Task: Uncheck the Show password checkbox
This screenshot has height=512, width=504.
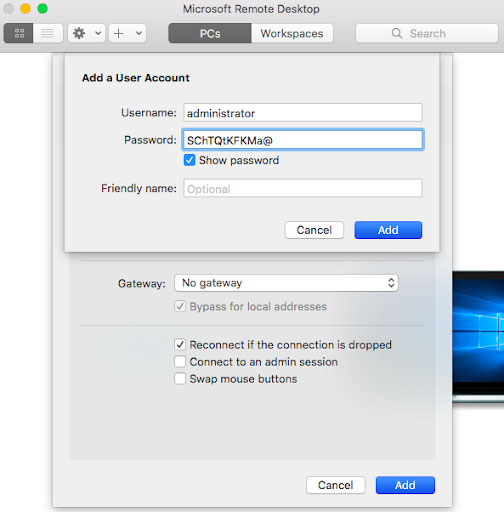Action: (x=189, y=160)
